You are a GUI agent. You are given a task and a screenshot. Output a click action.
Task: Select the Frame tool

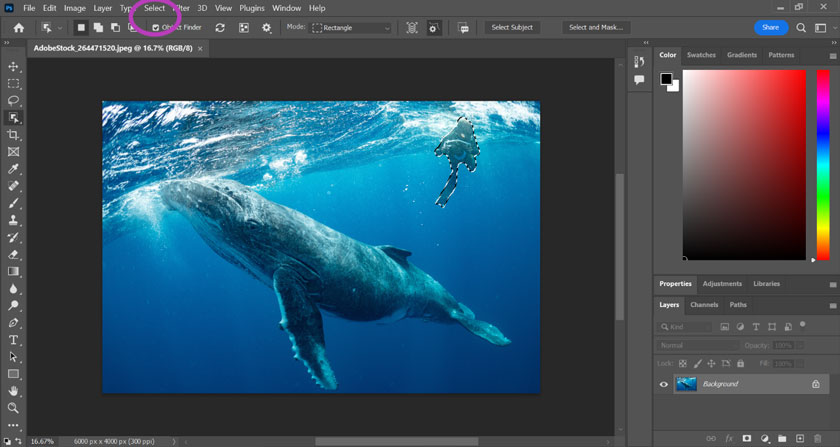point(13,152)
